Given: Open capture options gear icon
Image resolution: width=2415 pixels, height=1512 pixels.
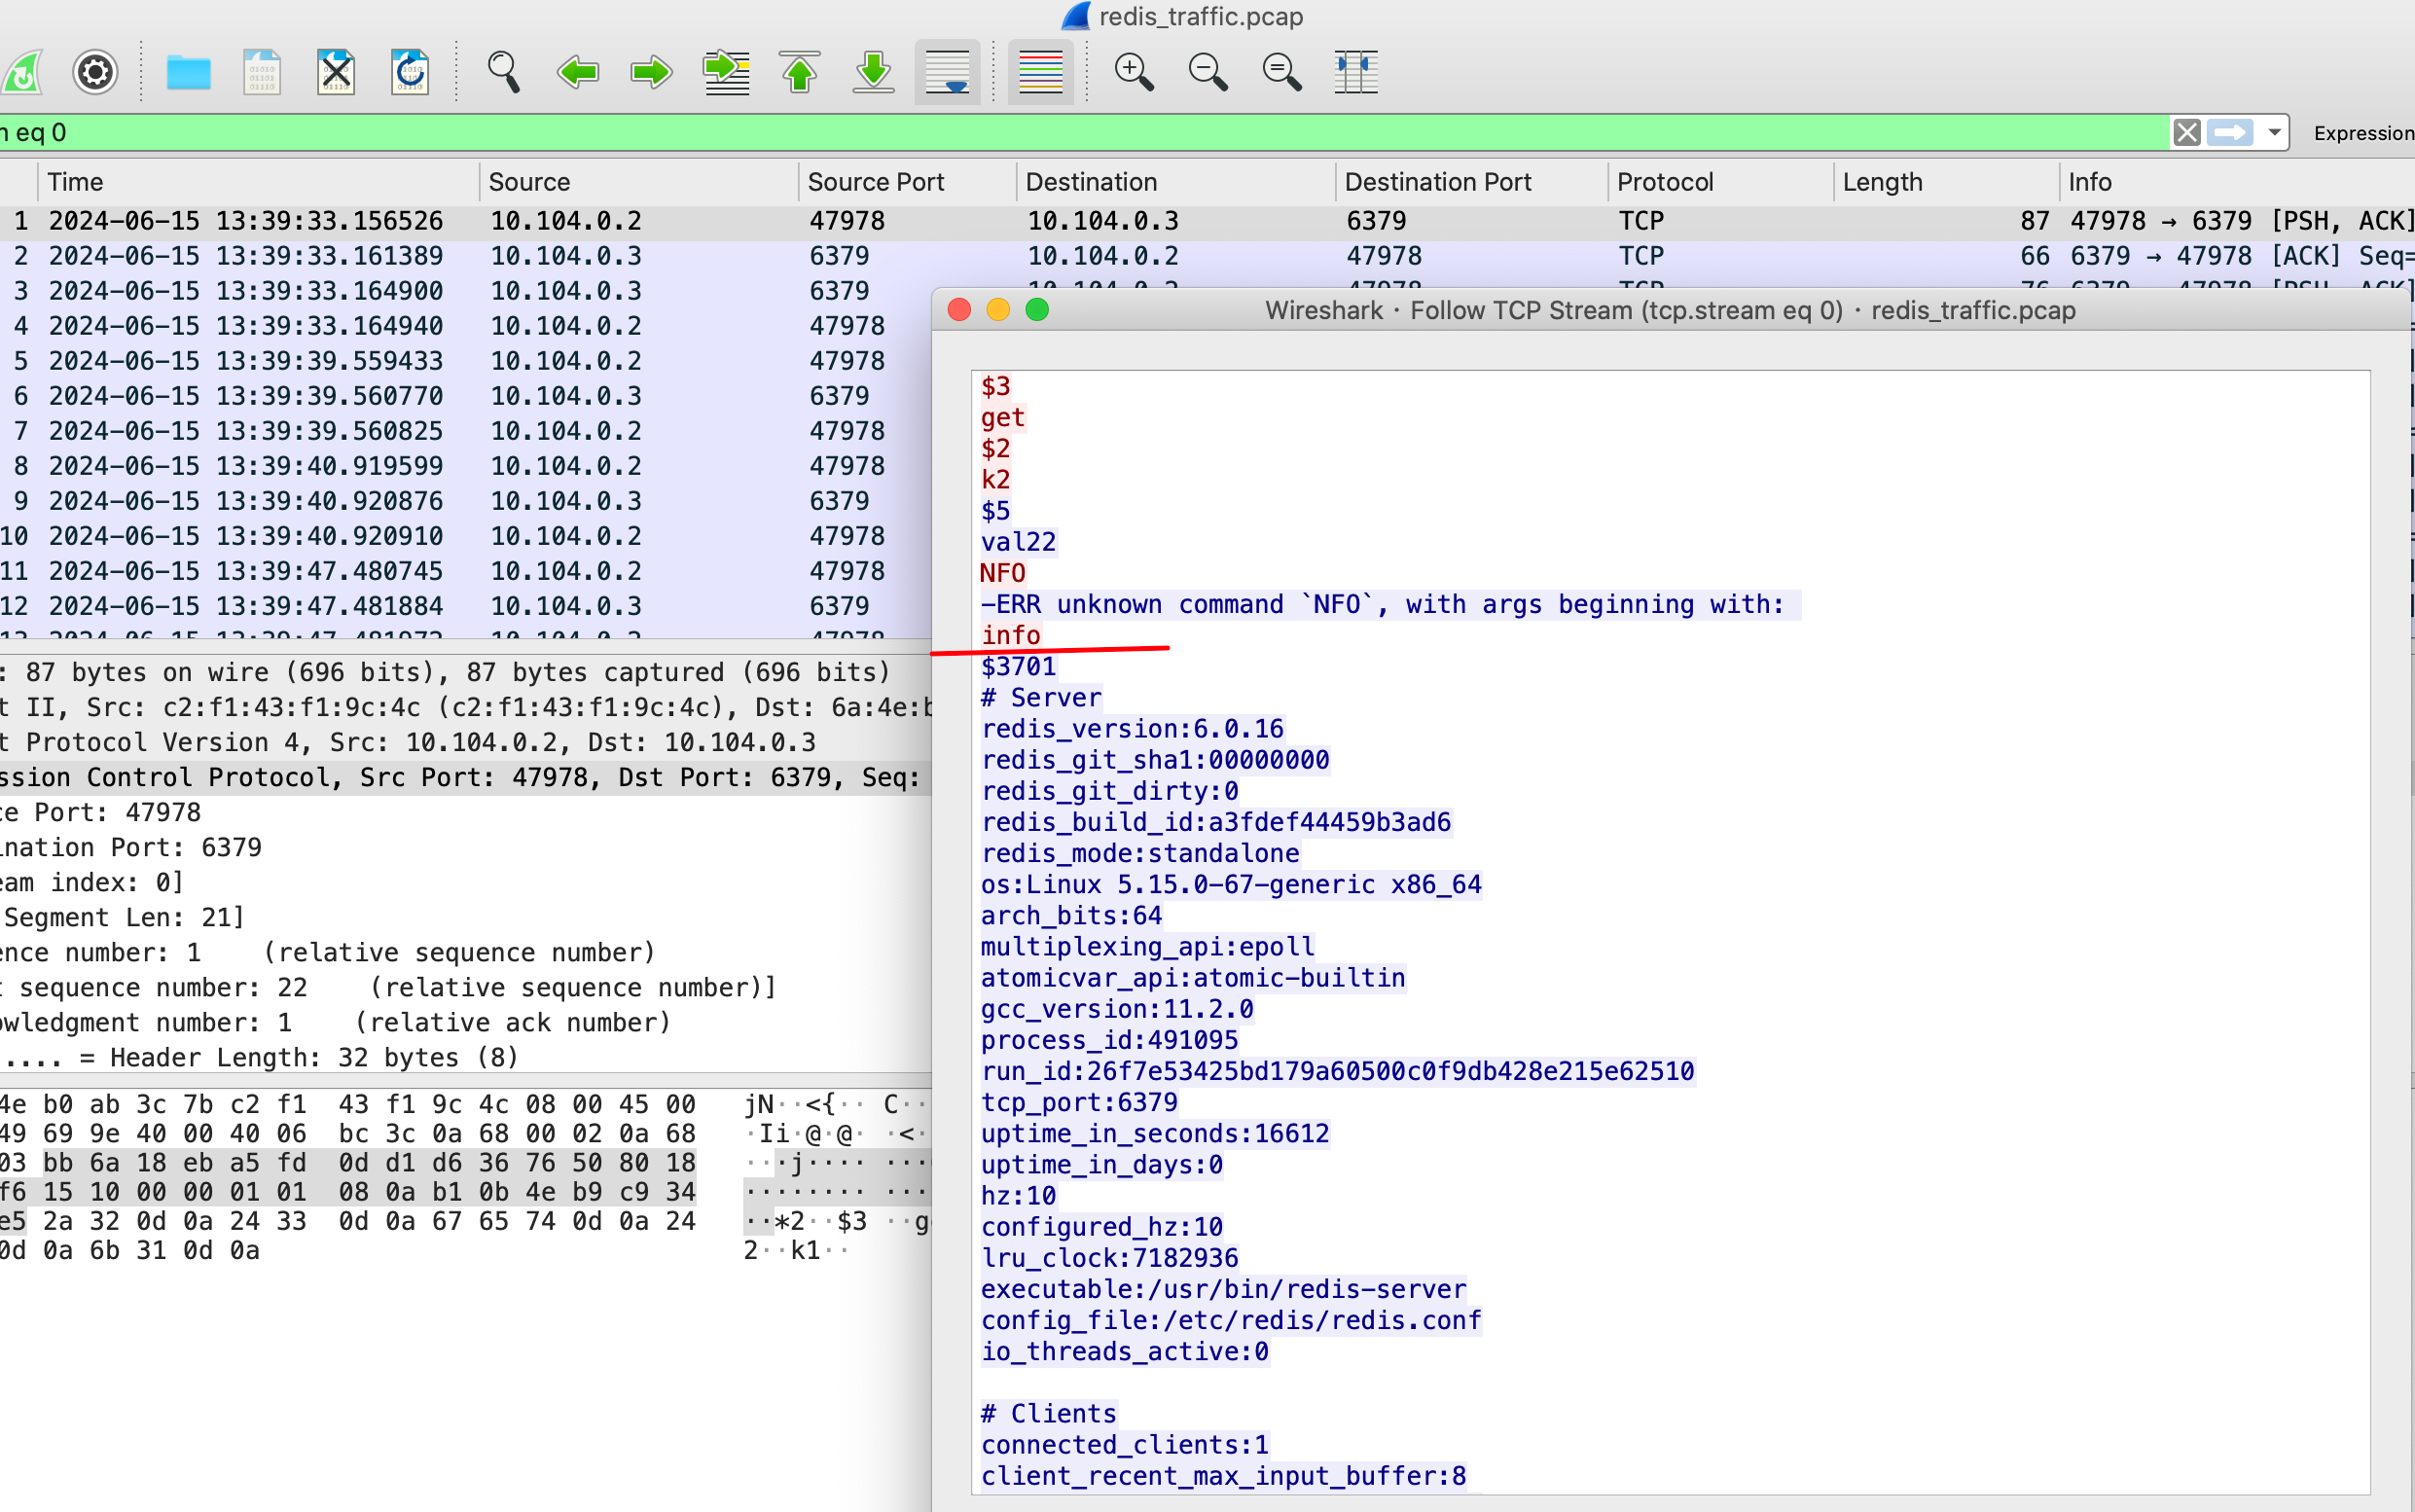Looking at the screenshot, I should (x=95, y=72).
